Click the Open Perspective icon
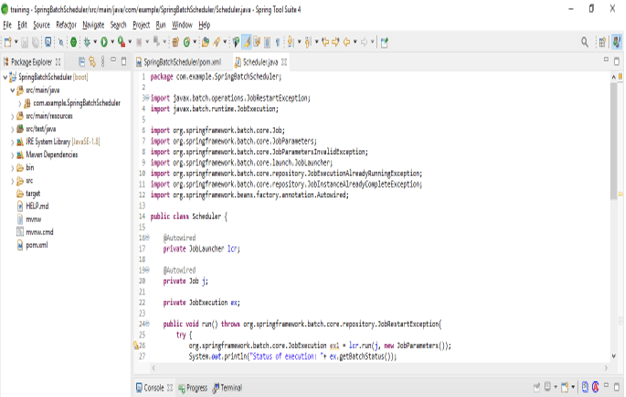Image resolution: width=626 pixels, height=397 pixels. point(602,42)
